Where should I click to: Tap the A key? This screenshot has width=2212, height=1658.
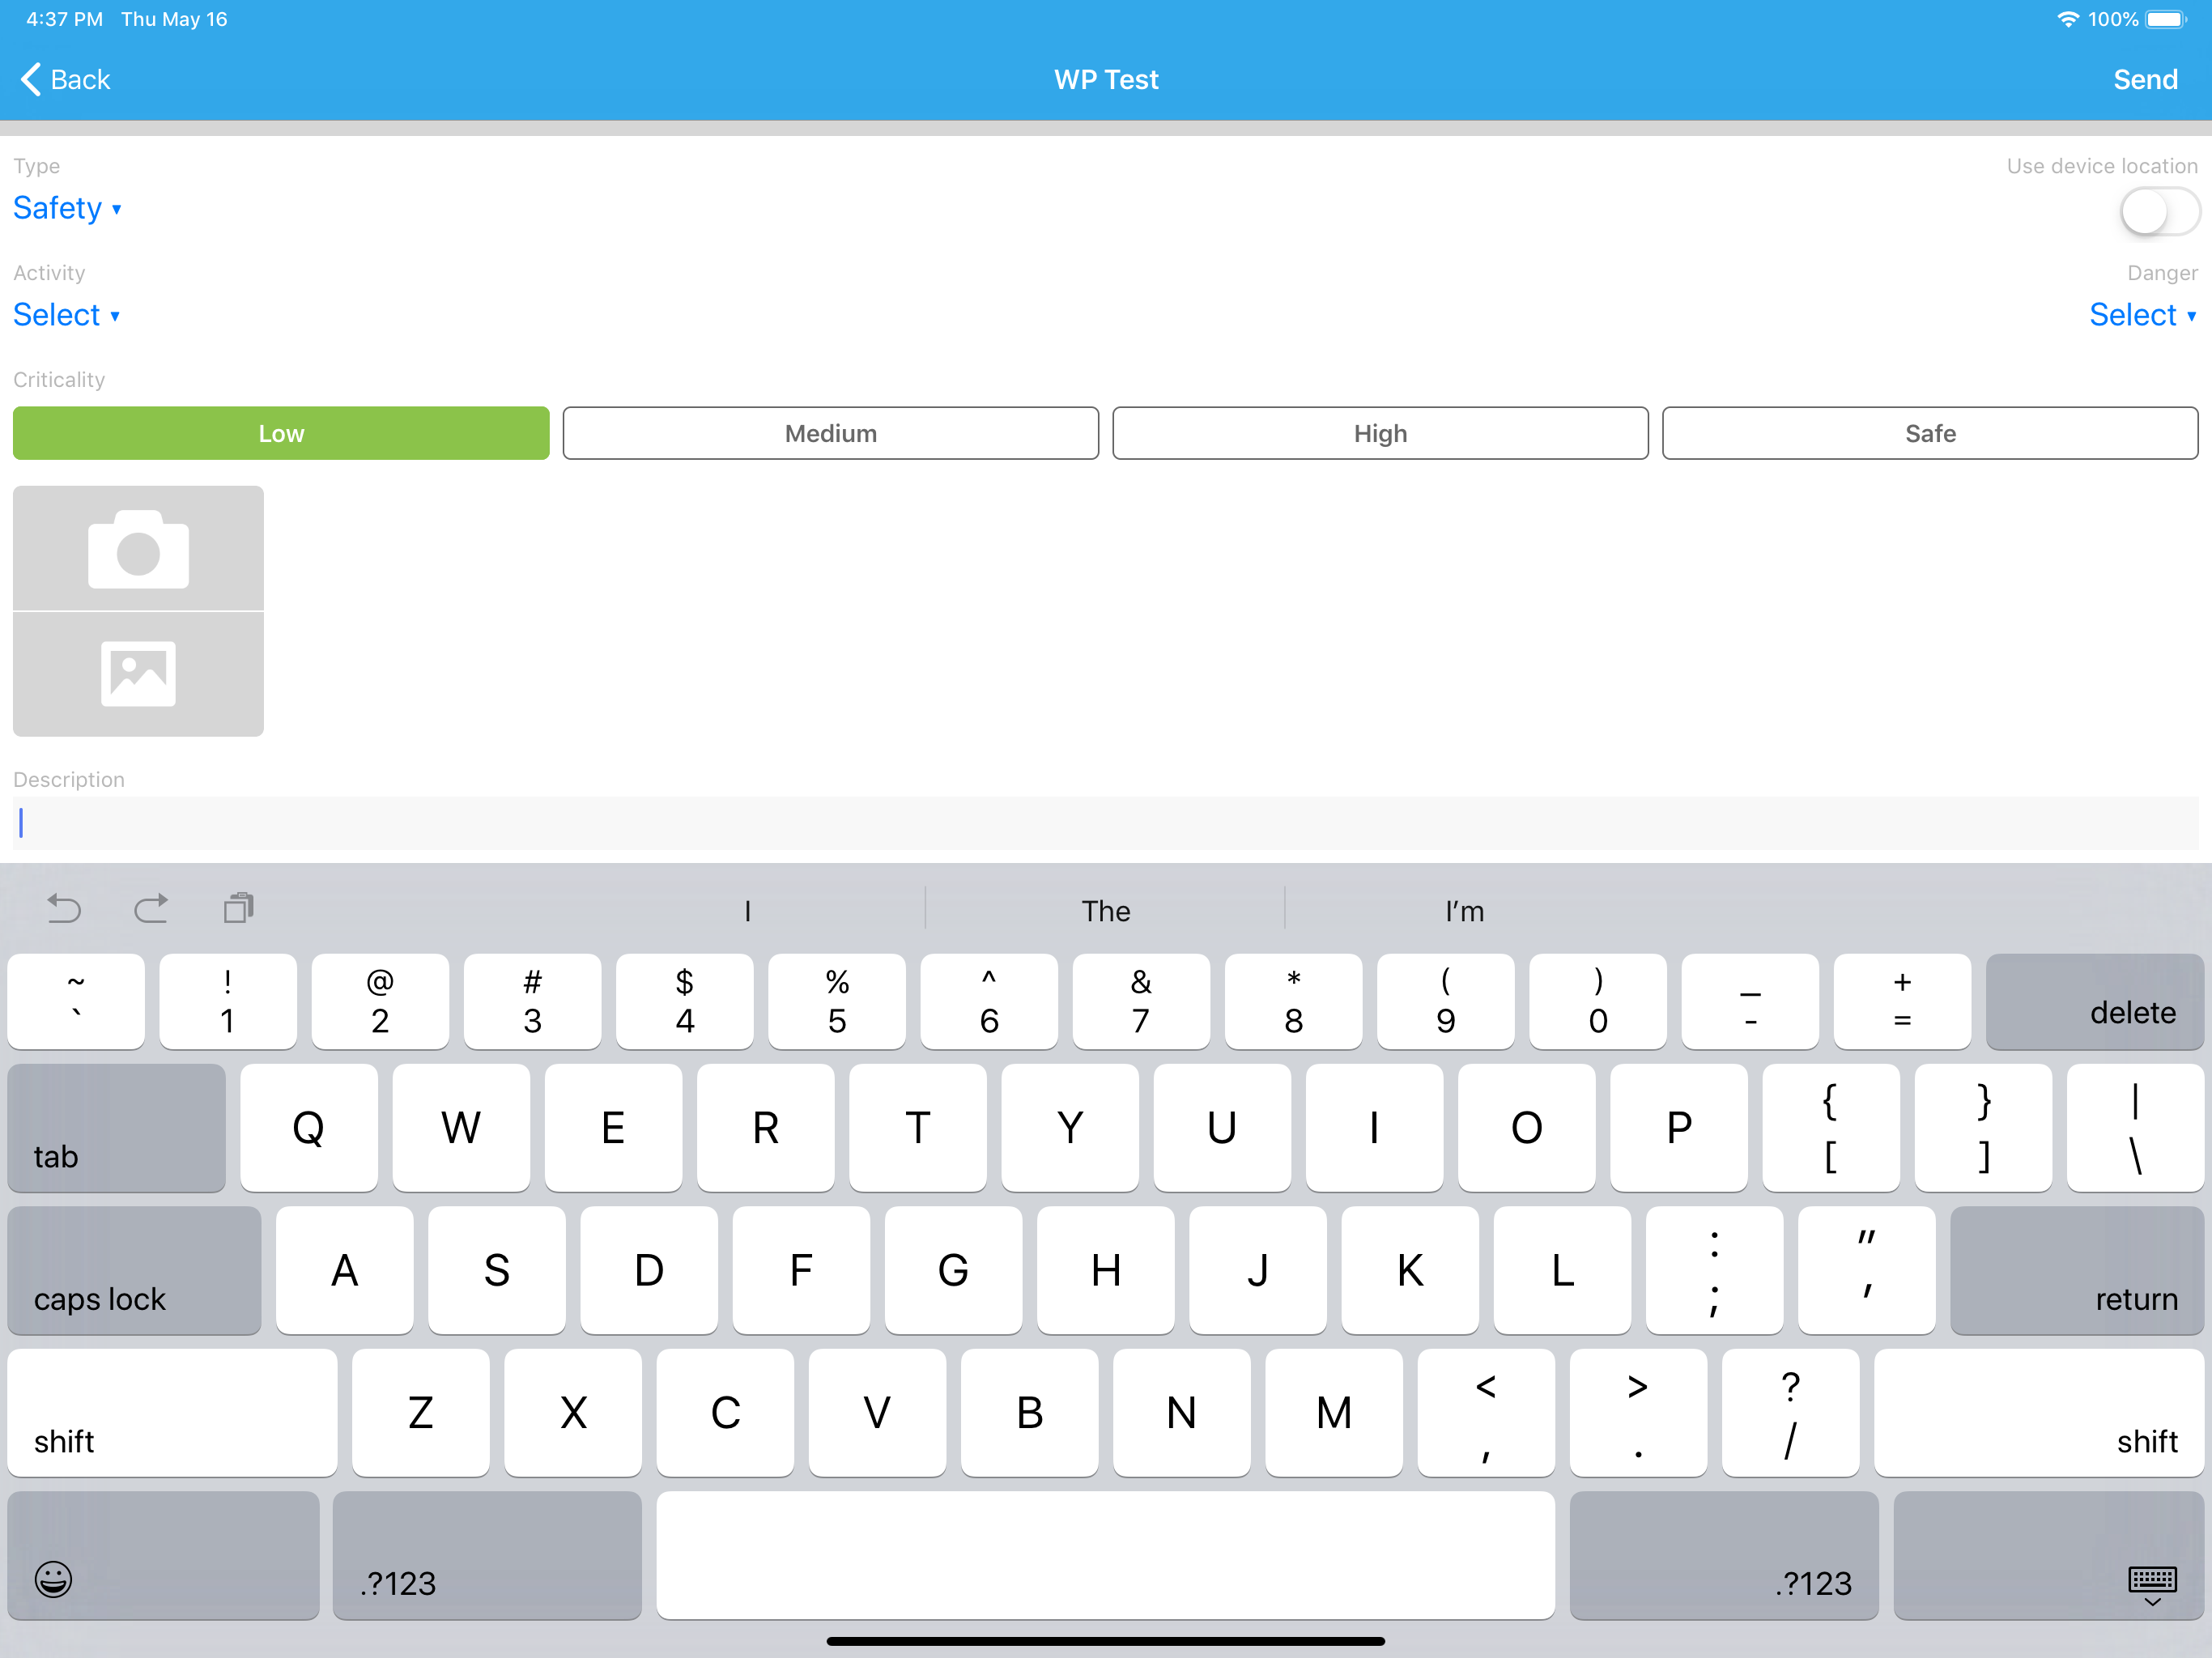coord(344,1270)
